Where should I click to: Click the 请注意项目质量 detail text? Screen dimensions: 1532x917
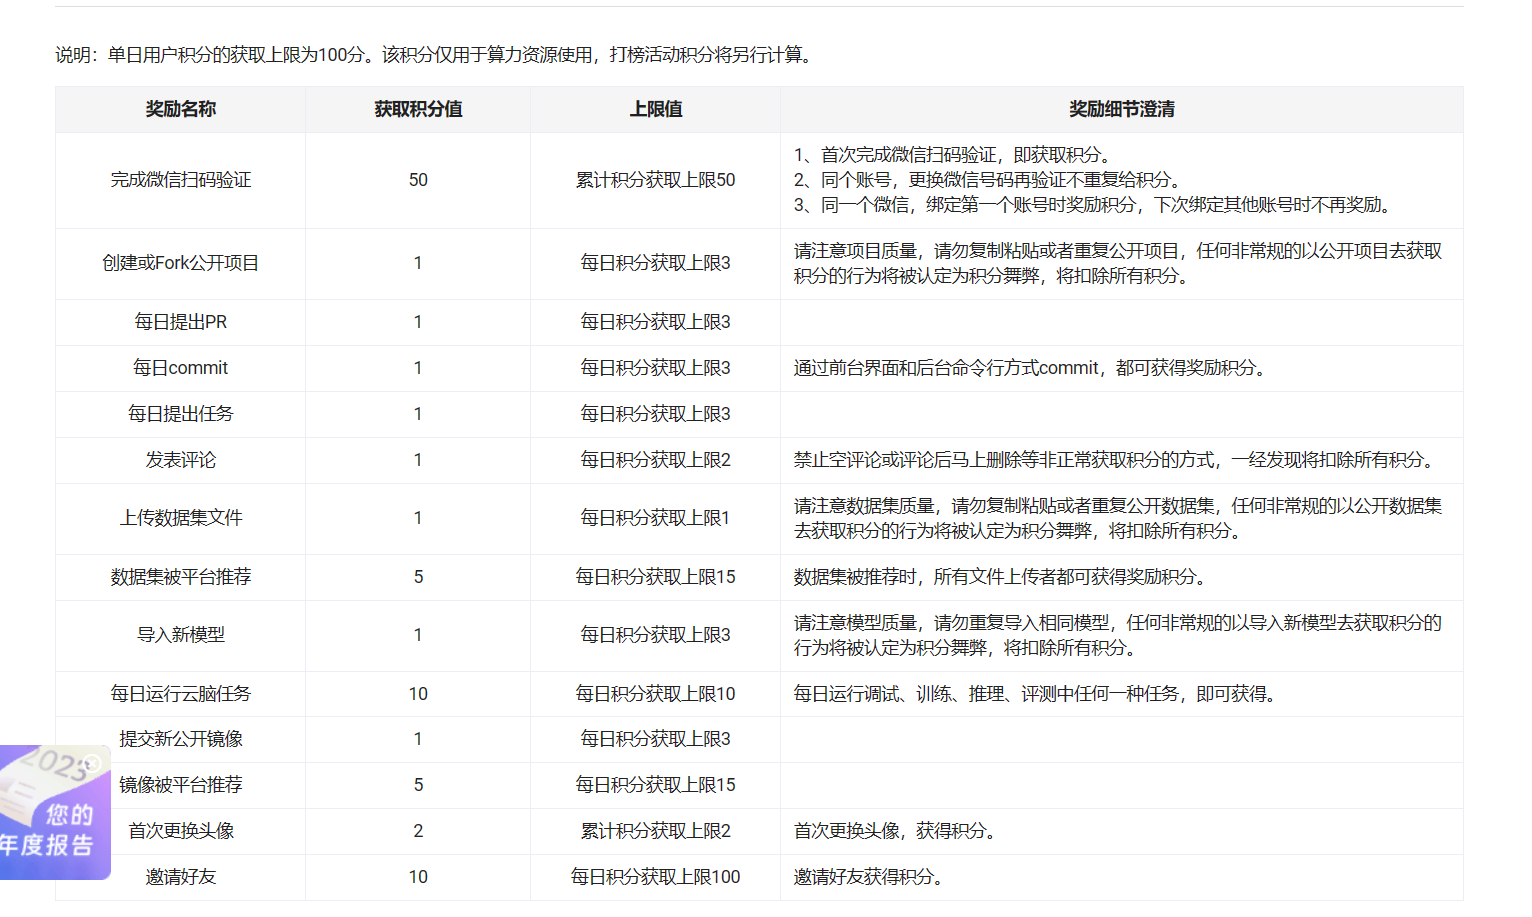[1118, 263]
